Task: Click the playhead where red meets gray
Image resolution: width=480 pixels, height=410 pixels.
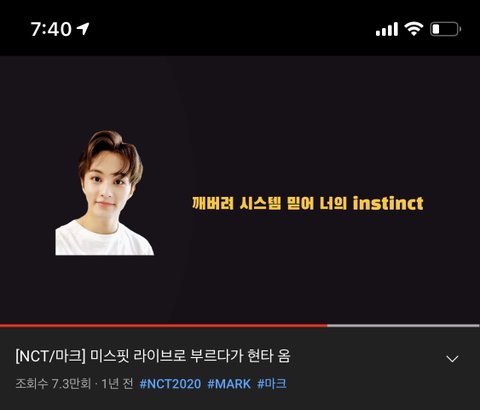Action: click(327, 325)
